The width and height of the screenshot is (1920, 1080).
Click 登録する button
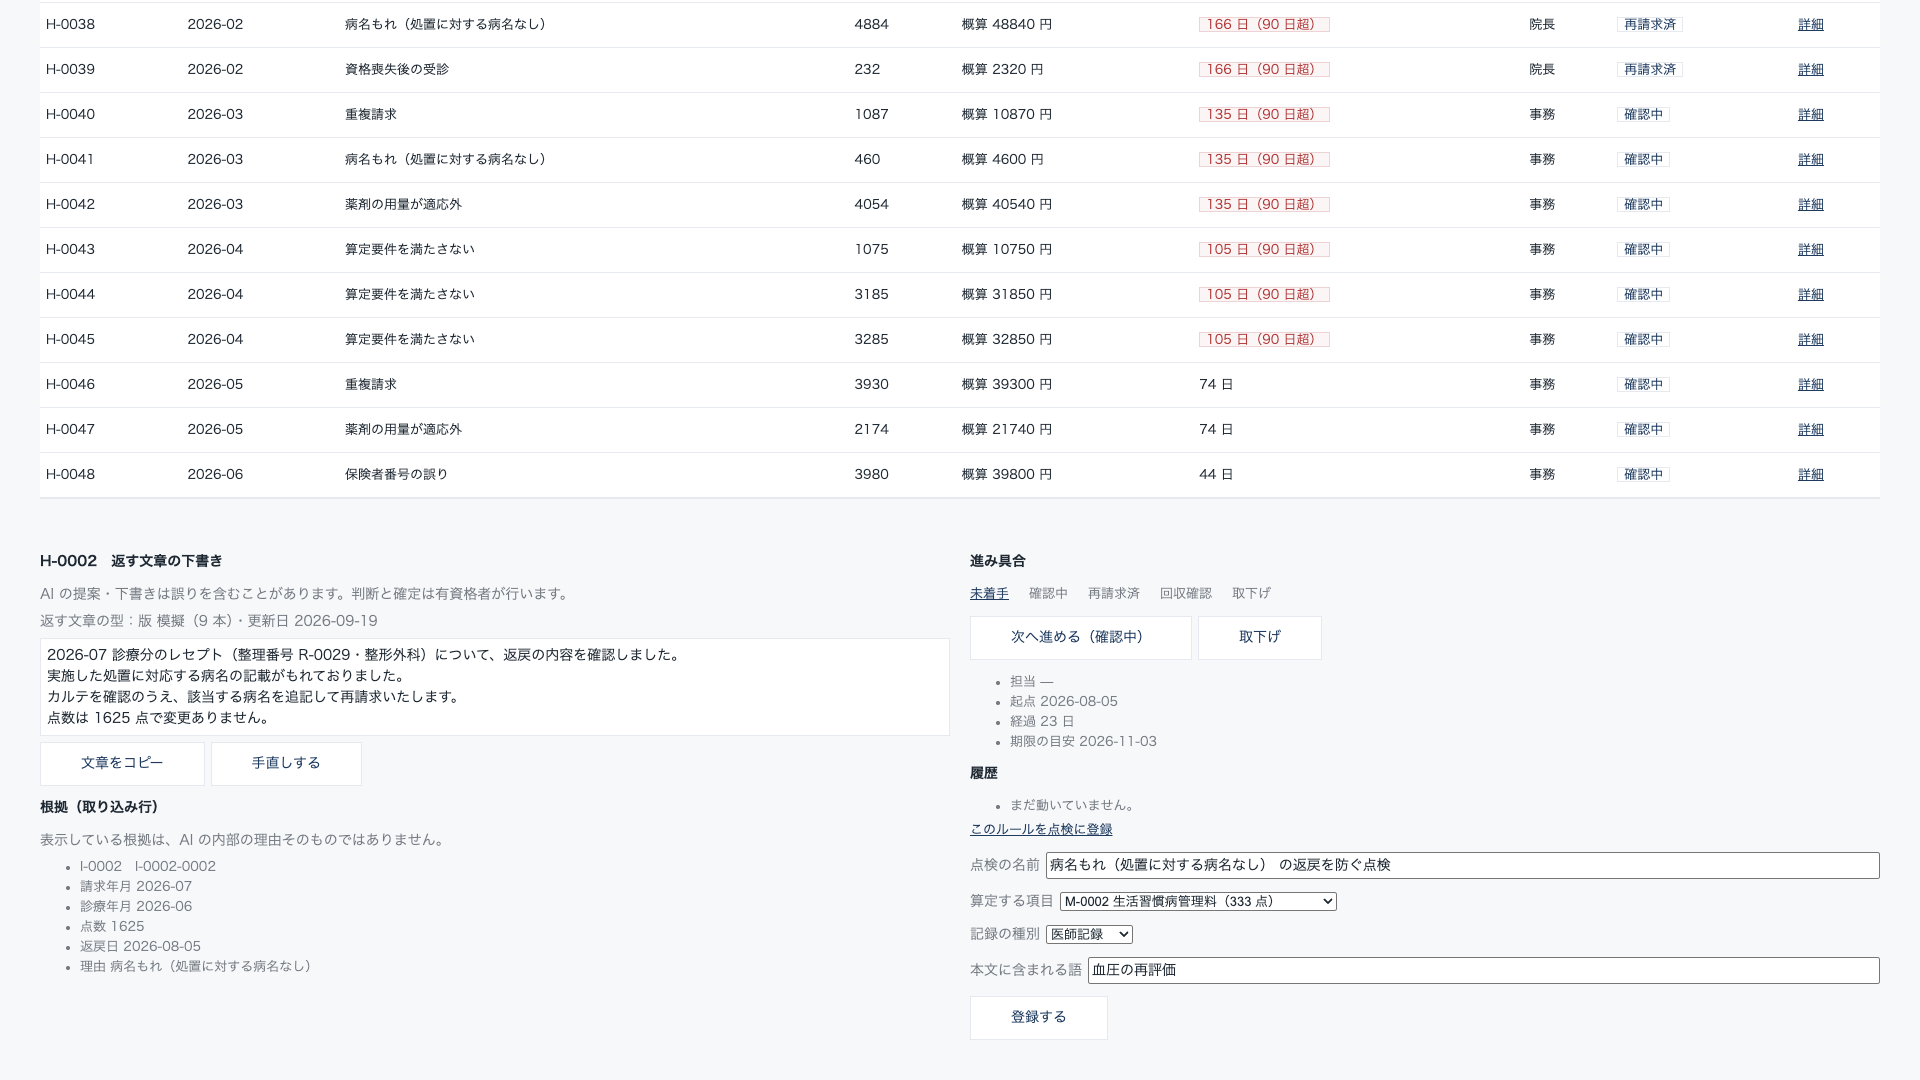(x=1038, y=1017)
